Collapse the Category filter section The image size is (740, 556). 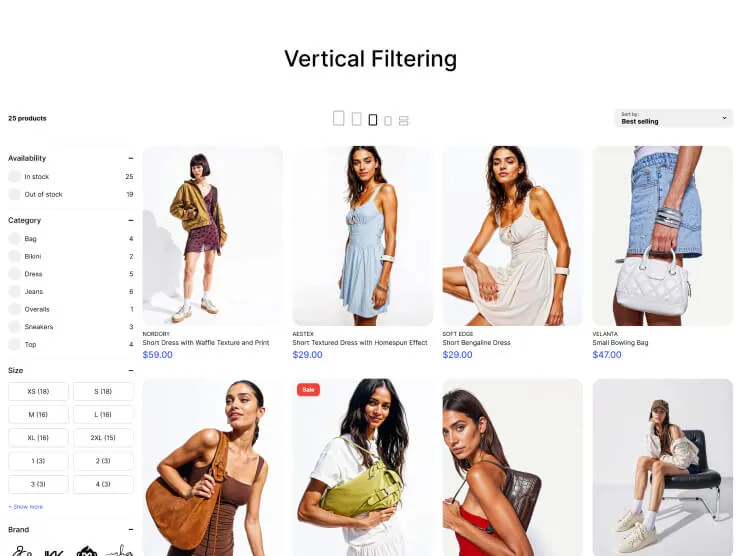click(x=131, y=220)
